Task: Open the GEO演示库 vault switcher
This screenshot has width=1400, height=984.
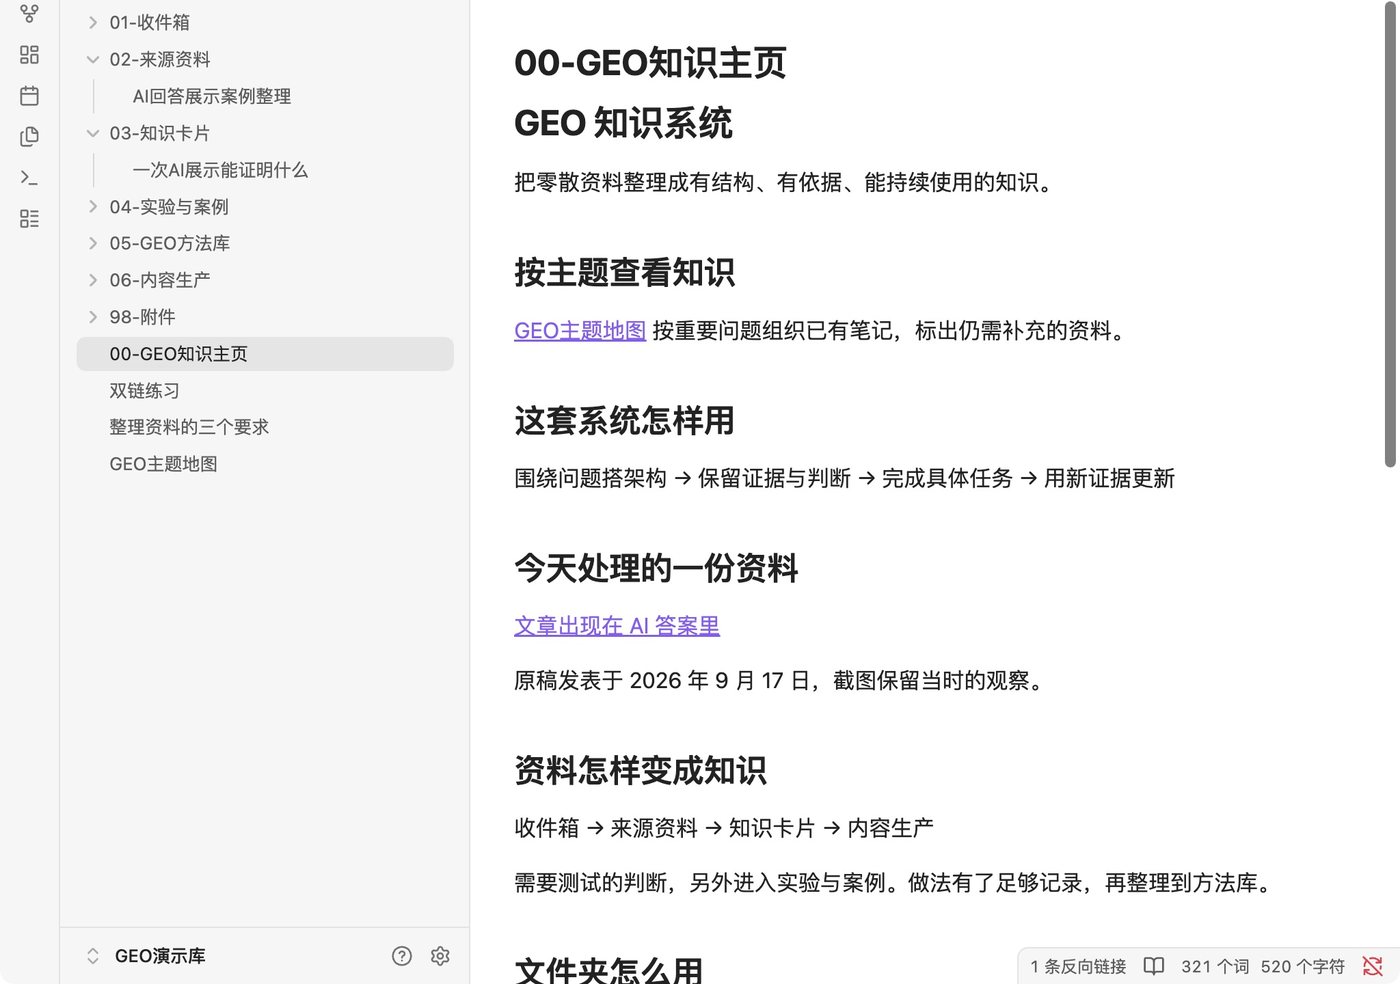Action: pos(147,956)
